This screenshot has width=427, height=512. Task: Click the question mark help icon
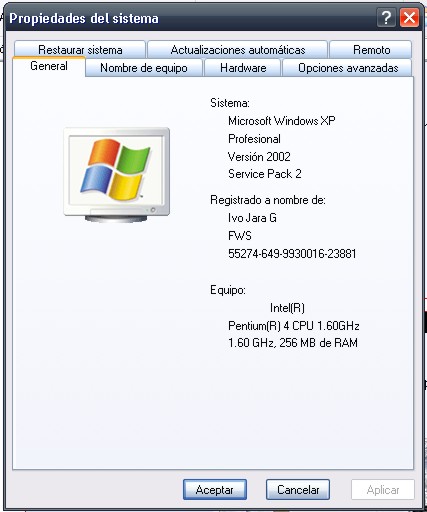(x=386, y=17)
